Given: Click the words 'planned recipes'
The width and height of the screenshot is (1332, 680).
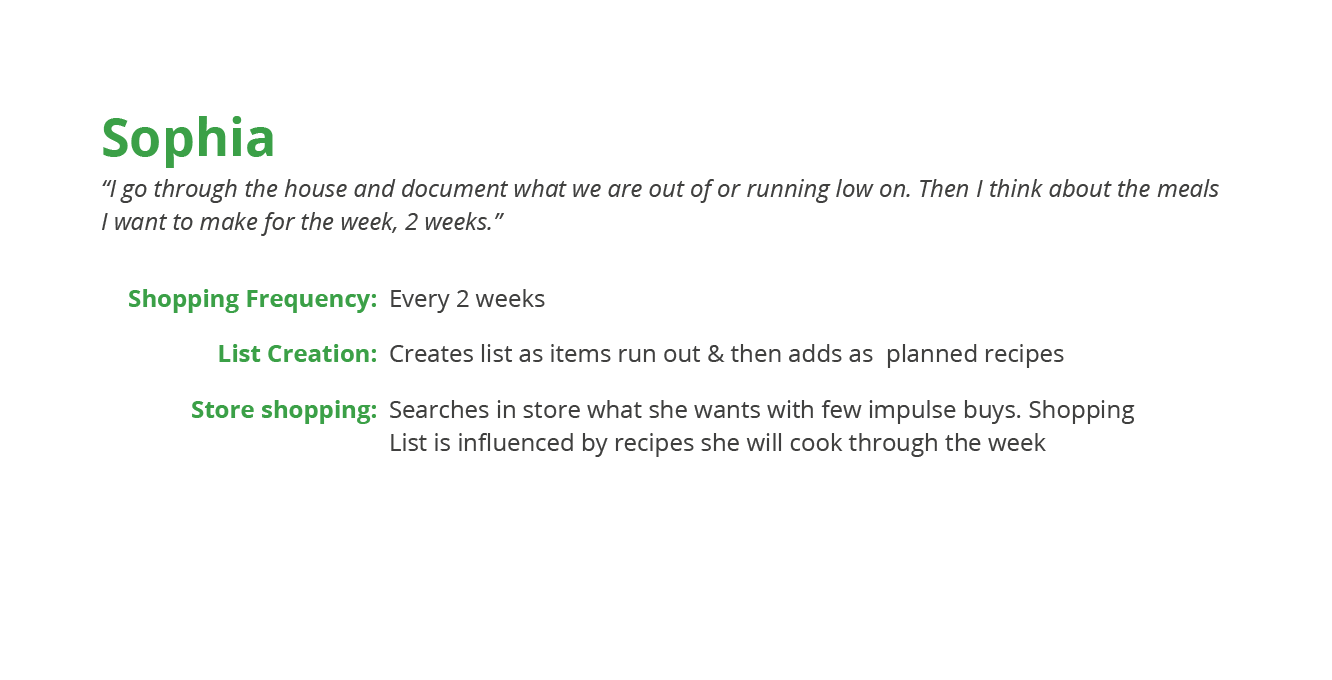Looking at the screenshot, I should point(975,354).
